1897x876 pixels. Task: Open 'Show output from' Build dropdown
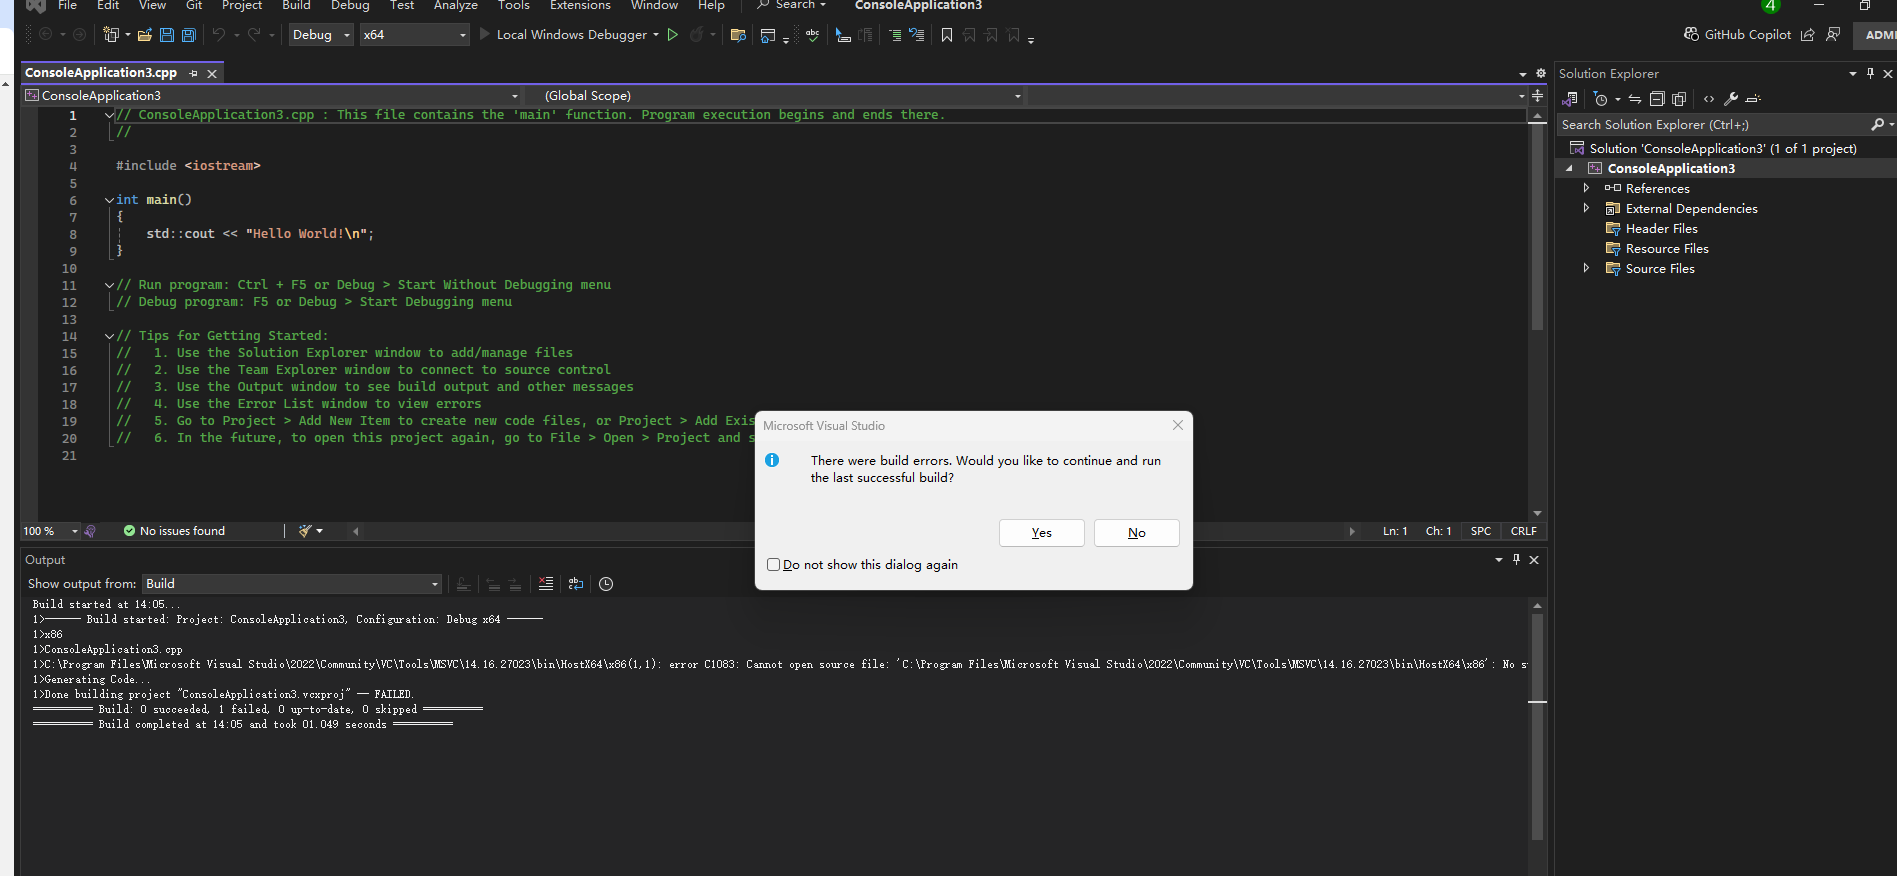coord(292,584)
